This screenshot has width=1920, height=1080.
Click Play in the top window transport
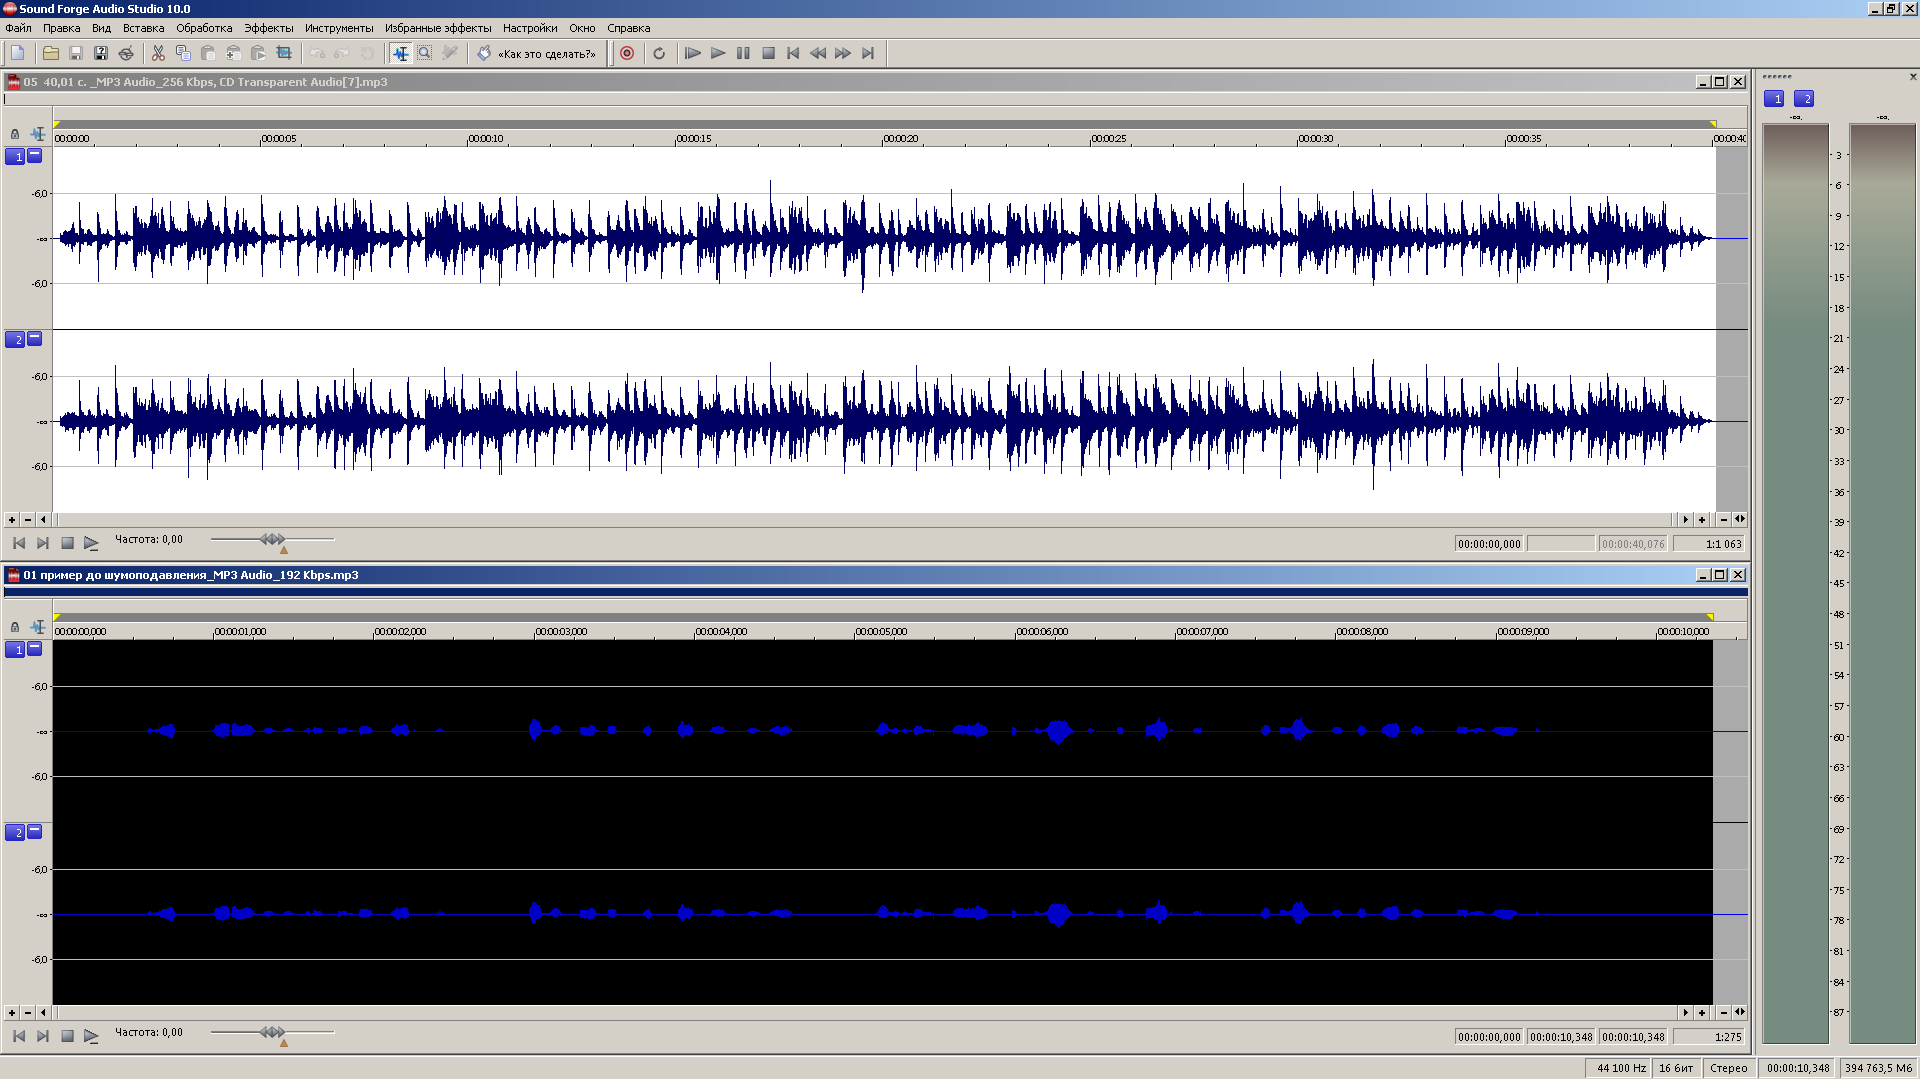coord(91,543)
